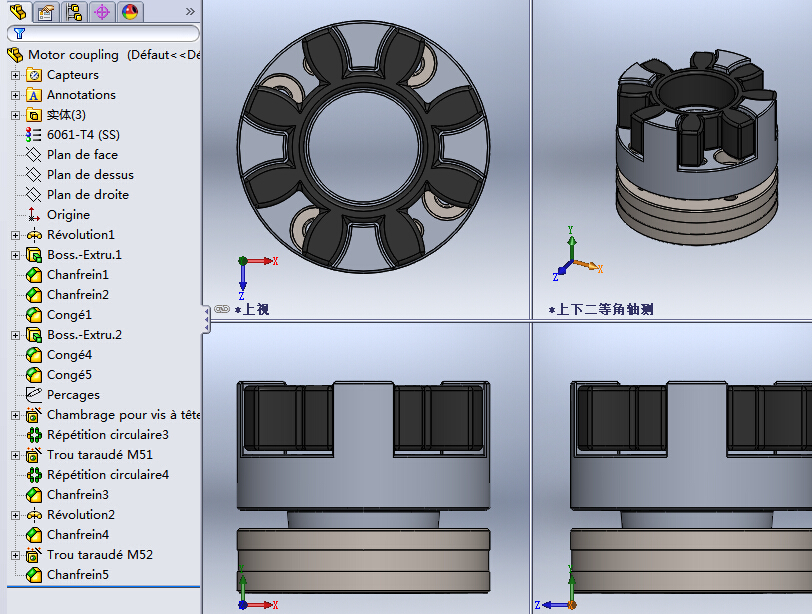Select the solid bodies folder icon

34,115
